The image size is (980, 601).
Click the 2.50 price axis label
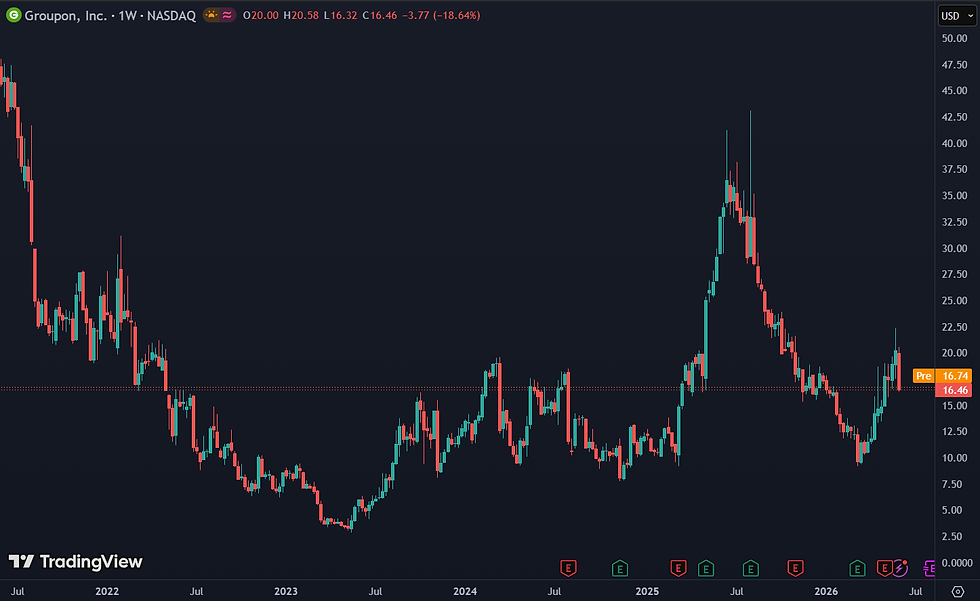coord(954,537)
